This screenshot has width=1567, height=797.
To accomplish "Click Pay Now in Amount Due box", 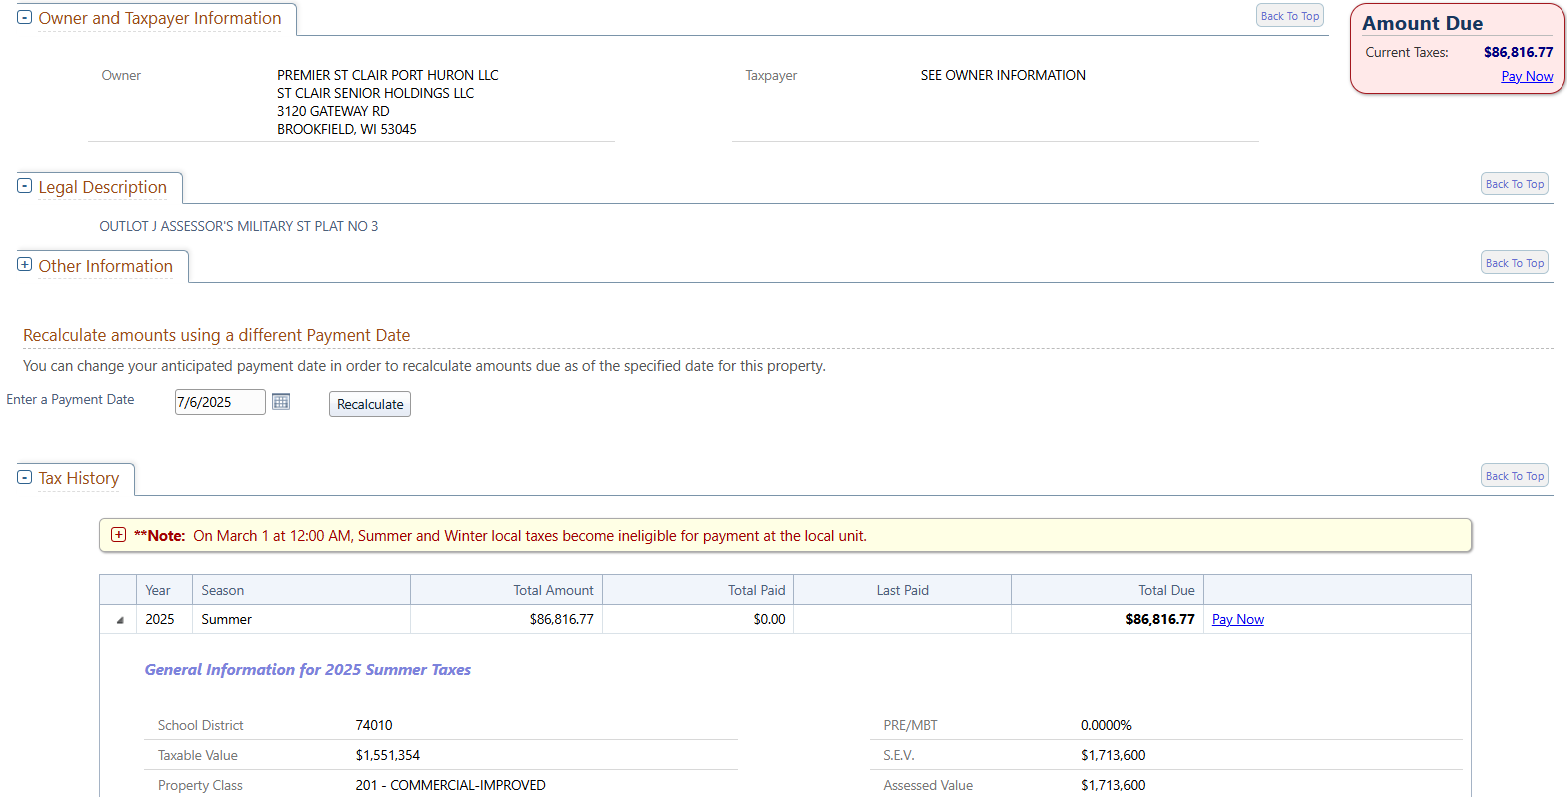I will pos(1527,76).
